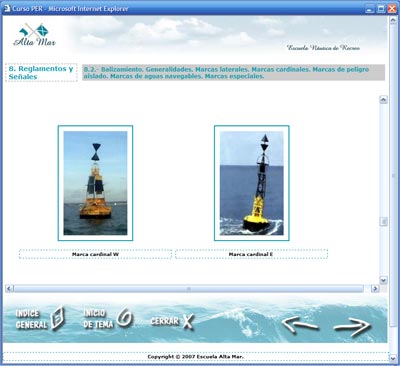The width and height of the screenshot is (400, 366).
Task: Close the Internet Explorer window
Action: 392,9
